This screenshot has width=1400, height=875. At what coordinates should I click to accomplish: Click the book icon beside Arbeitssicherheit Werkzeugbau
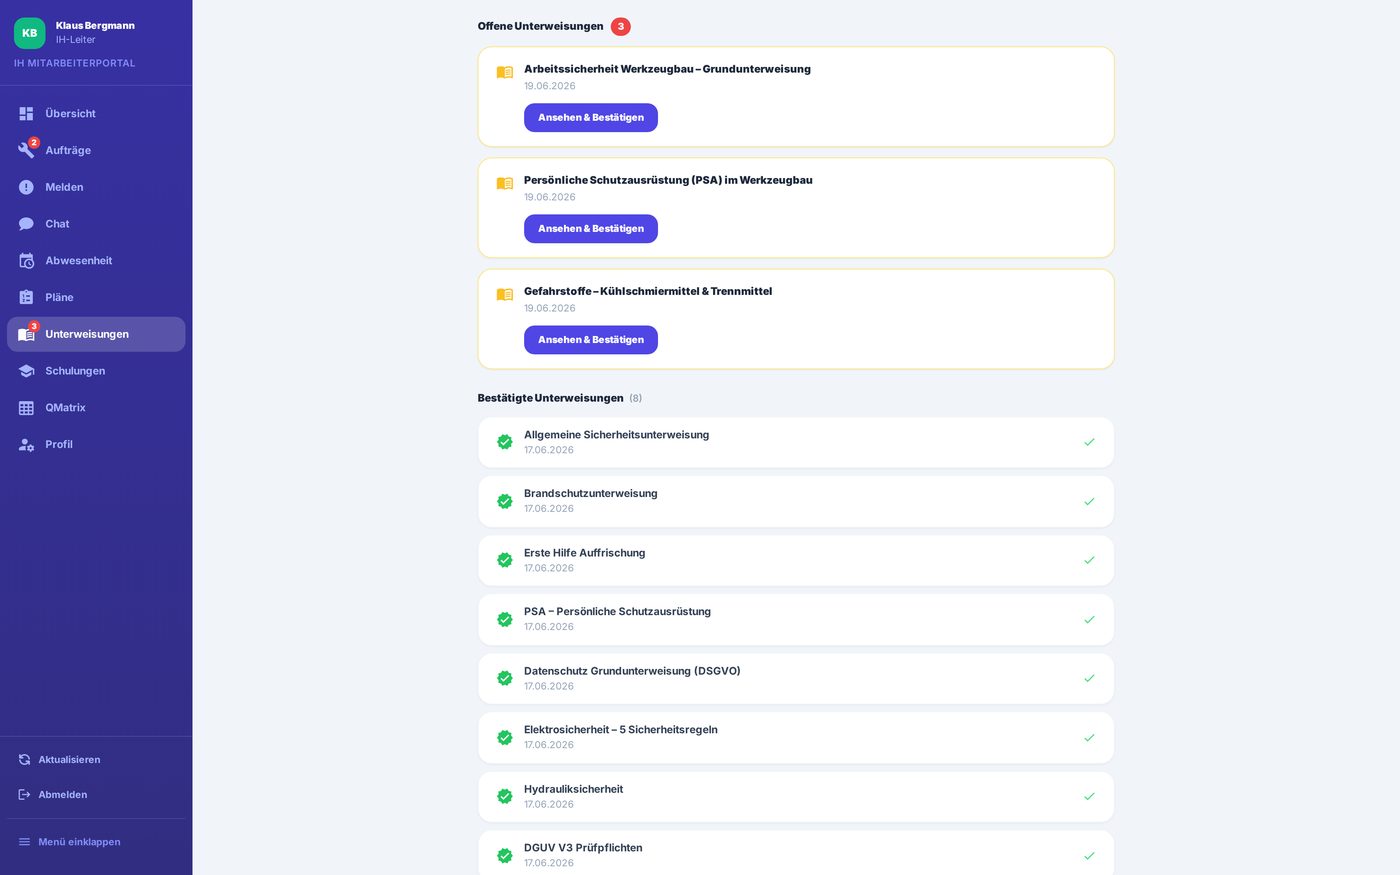click(x=505, y=72)
